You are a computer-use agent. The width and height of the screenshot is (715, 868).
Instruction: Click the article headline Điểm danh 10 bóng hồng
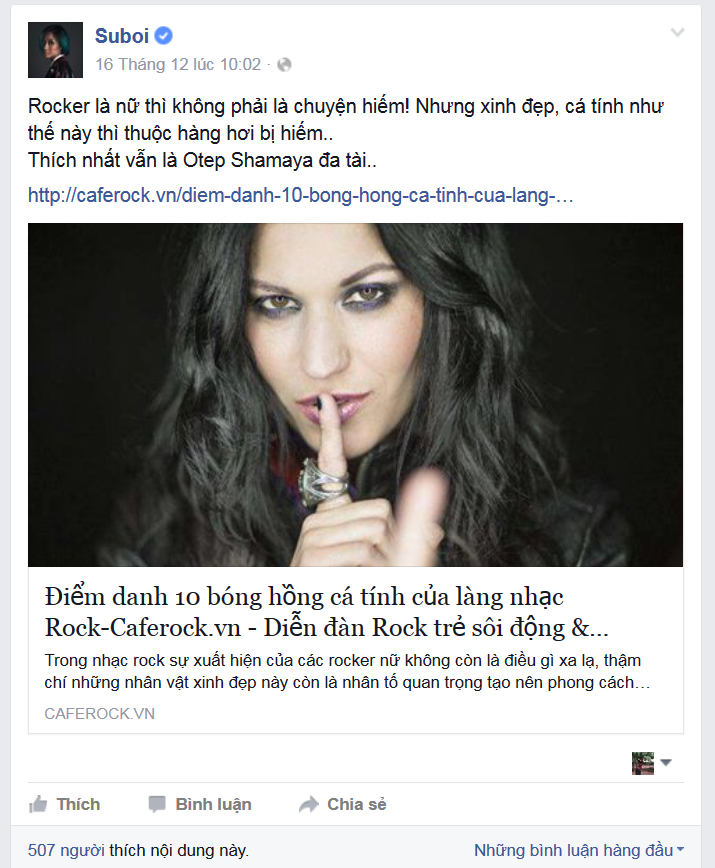(x=327, y=612)
